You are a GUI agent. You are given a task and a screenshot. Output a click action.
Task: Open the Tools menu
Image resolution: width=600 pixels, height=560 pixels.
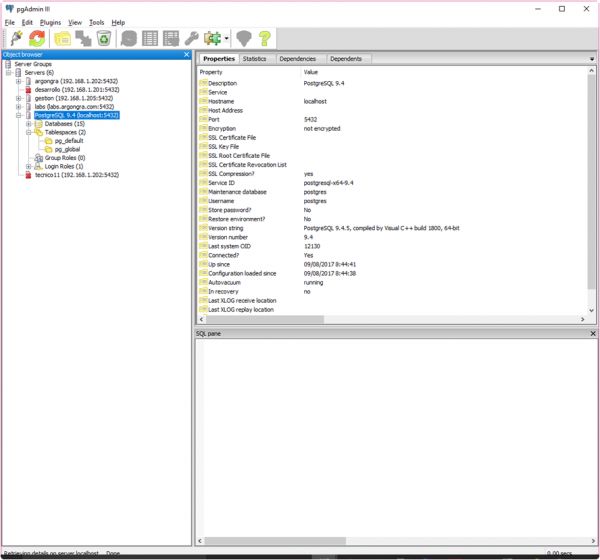pyautogui.click(x=96, y=22)
